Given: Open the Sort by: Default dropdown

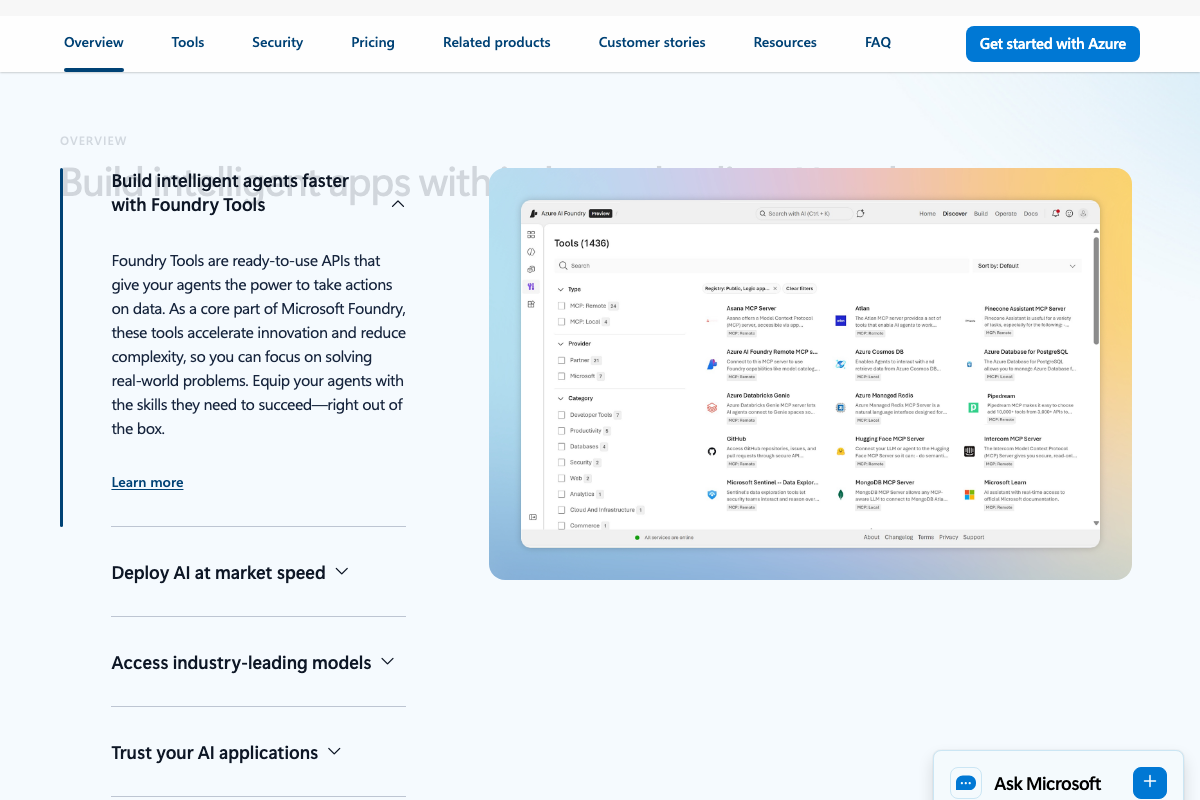Looking at the screenshot, I should tap(1027, 266).
